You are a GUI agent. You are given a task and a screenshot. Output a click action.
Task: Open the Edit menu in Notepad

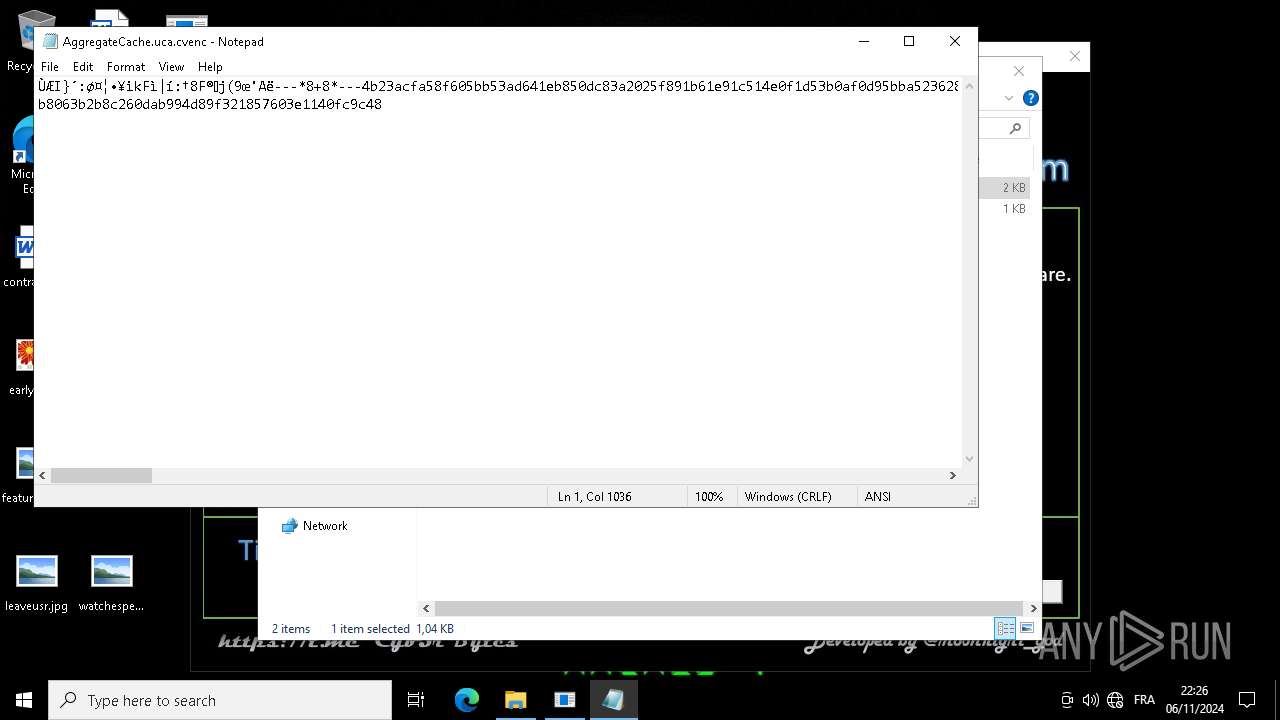tap(83, 67)
